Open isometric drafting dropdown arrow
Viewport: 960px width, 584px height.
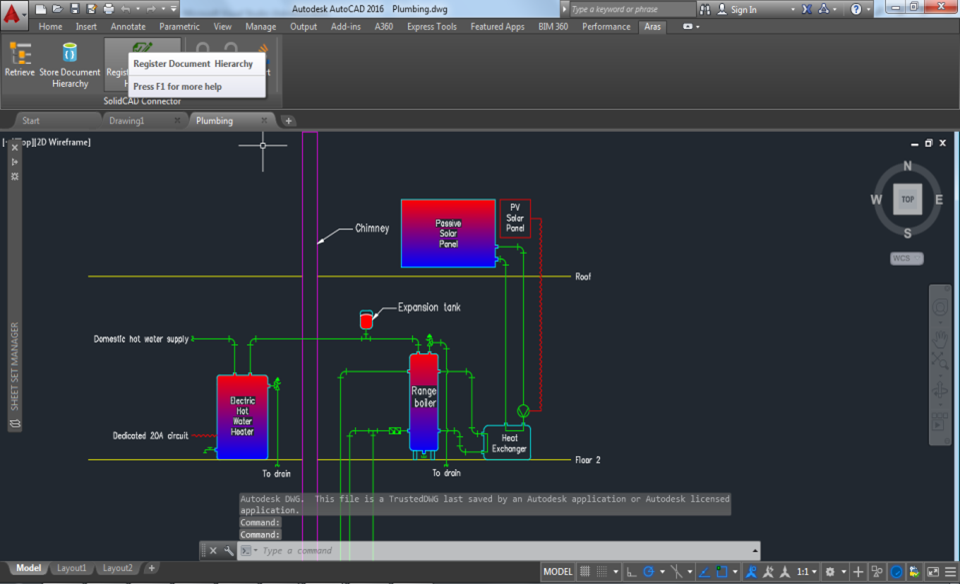coord(690,572)
